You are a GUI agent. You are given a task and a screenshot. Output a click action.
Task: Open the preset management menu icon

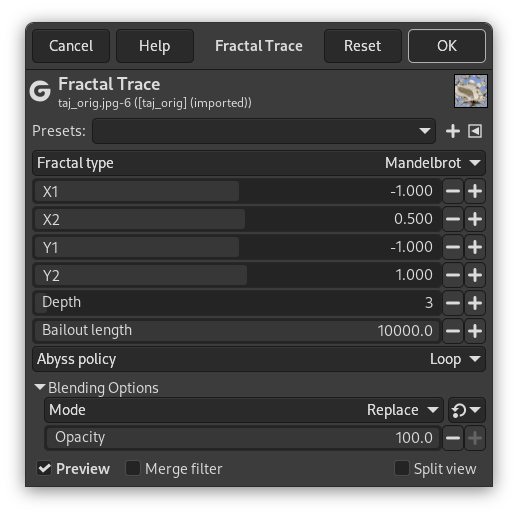pyautogui.click(x=475, y=131)
